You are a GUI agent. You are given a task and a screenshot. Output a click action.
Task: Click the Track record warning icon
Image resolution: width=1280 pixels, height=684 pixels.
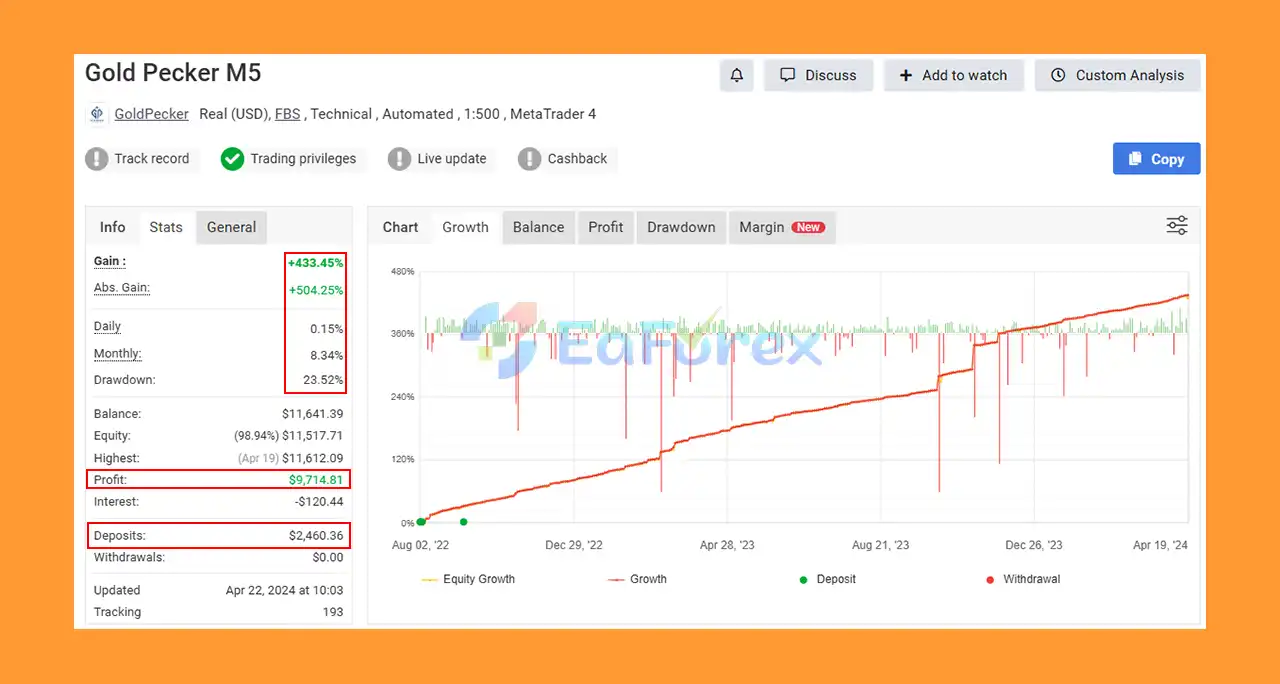pyautogui.click(x=97, y=159)
